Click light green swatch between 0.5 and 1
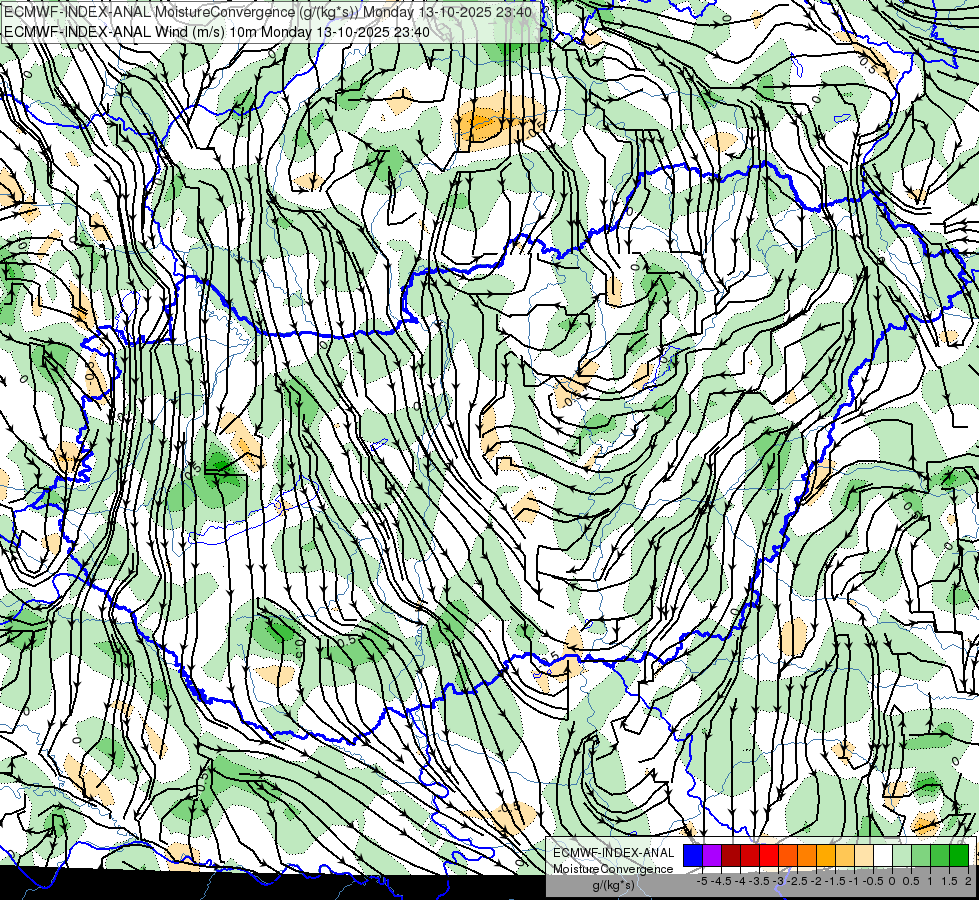979x900 pixels. (921, 856)
